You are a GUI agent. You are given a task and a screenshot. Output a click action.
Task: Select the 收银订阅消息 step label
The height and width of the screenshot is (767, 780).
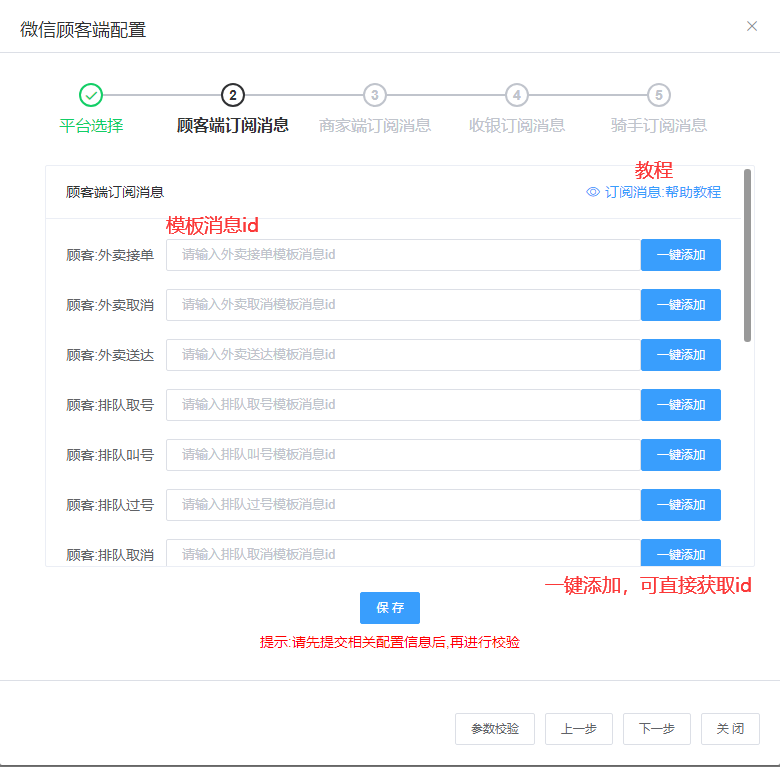pyautogui.click(x=517, y=125)
